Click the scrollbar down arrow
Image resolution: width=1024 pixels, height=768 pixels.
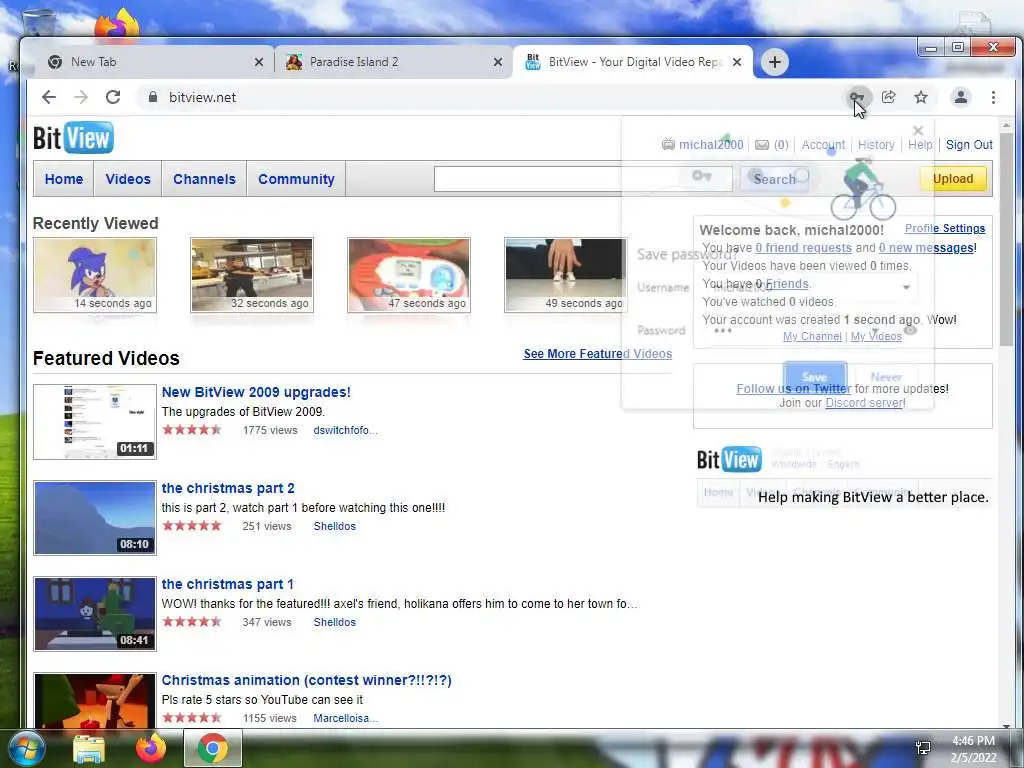click(x=1006, y=724)
